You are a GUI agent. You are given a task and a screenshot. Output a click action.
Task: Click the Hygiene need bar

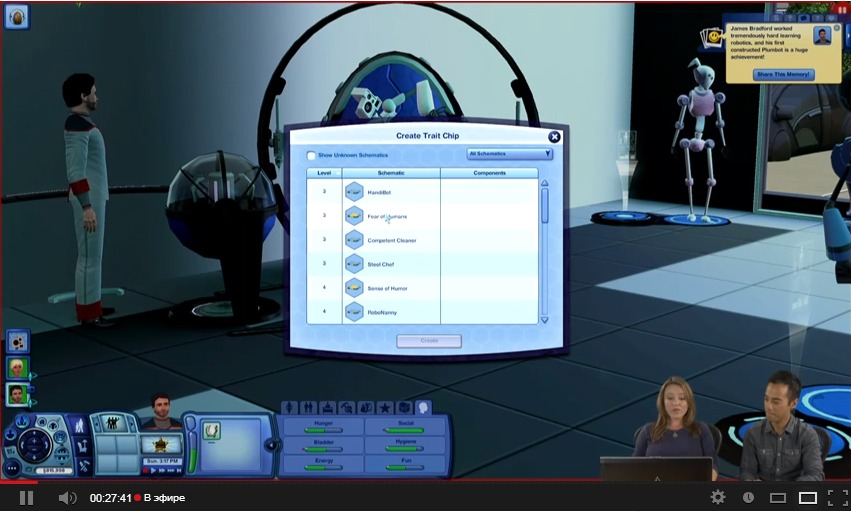coord(404,449)
